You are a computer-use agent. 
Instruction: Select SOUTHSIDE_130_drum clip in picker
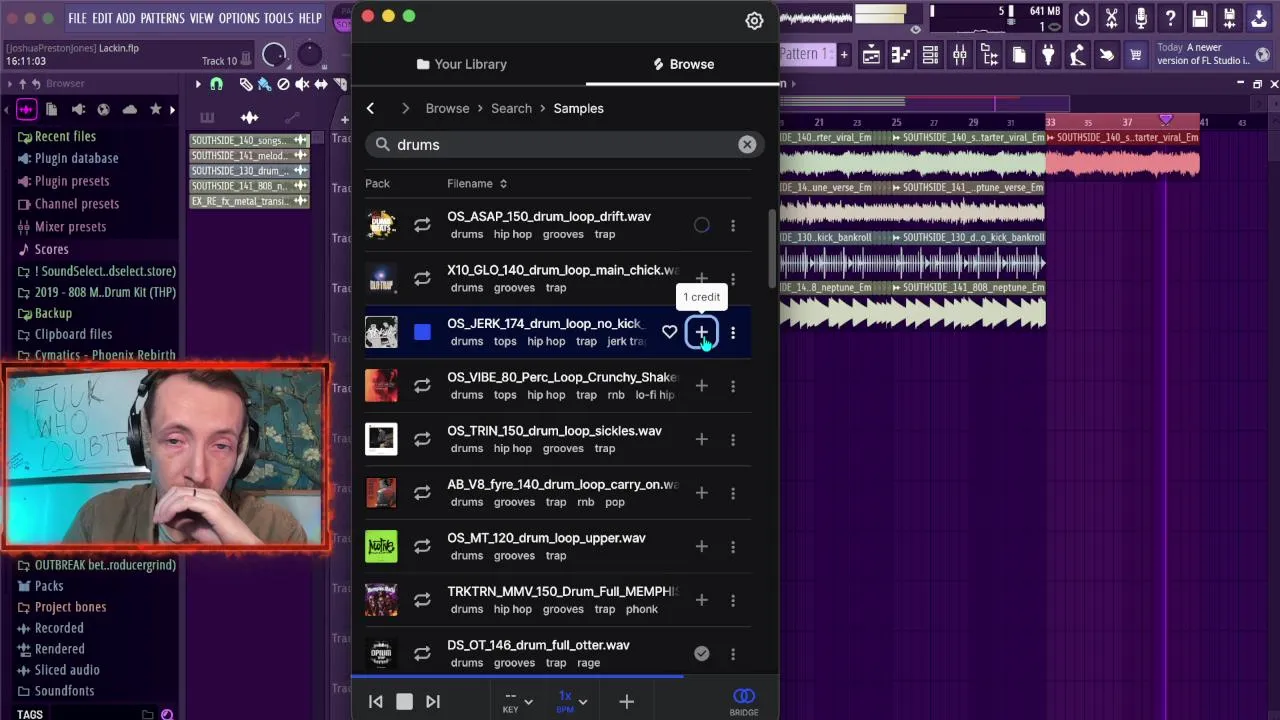(x=249, y=171)
